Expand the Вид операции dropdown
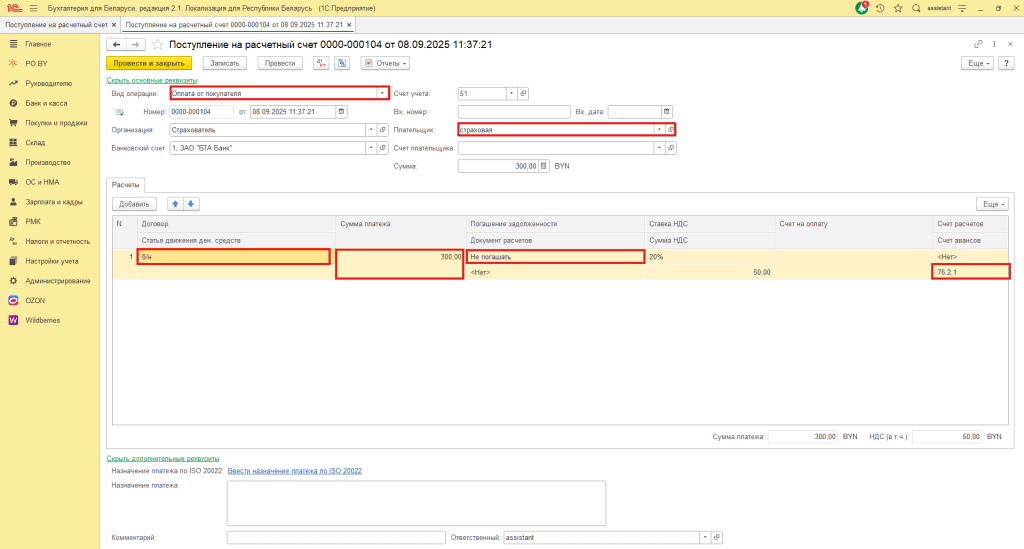This screenshot has height=549, width=1024. coord(382,93)
